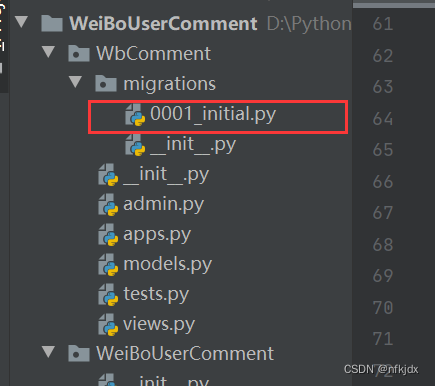435x386 pixels.
Task: Collapse the WeiBoUserComment project root arrow
Action: point(22,22)
